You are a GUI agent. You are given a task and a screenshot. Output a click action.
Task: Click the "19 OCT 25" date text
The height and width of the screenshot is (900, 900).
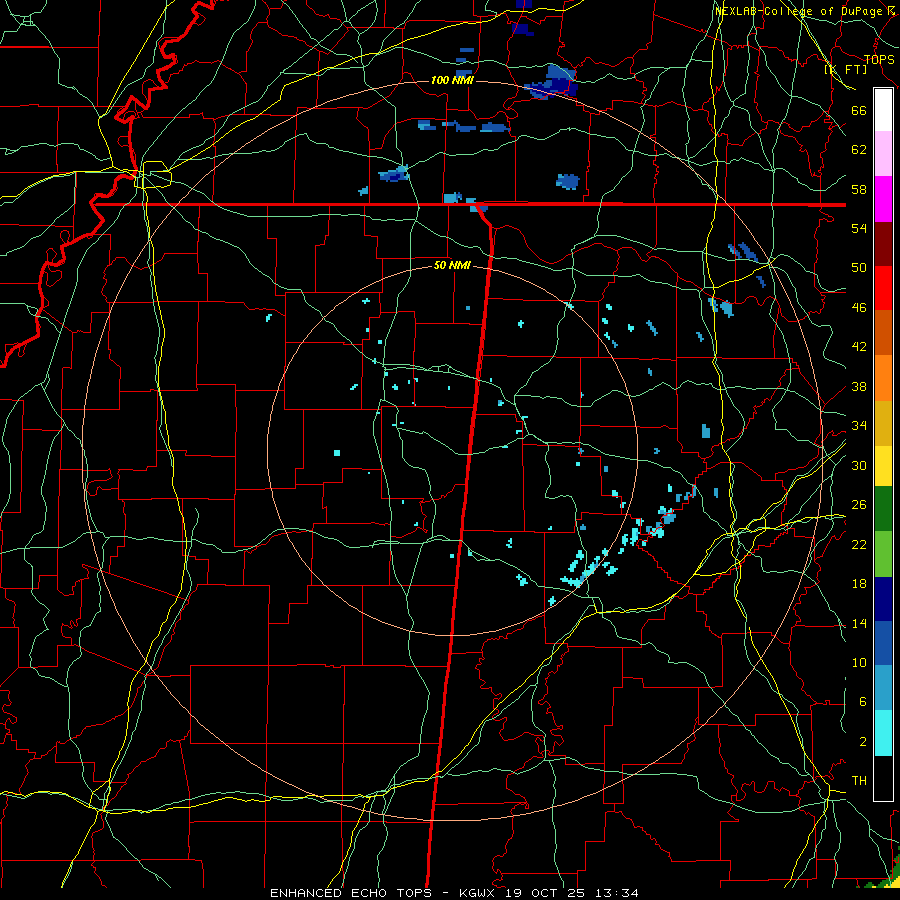pyautogui.click(x=545, y=893)
